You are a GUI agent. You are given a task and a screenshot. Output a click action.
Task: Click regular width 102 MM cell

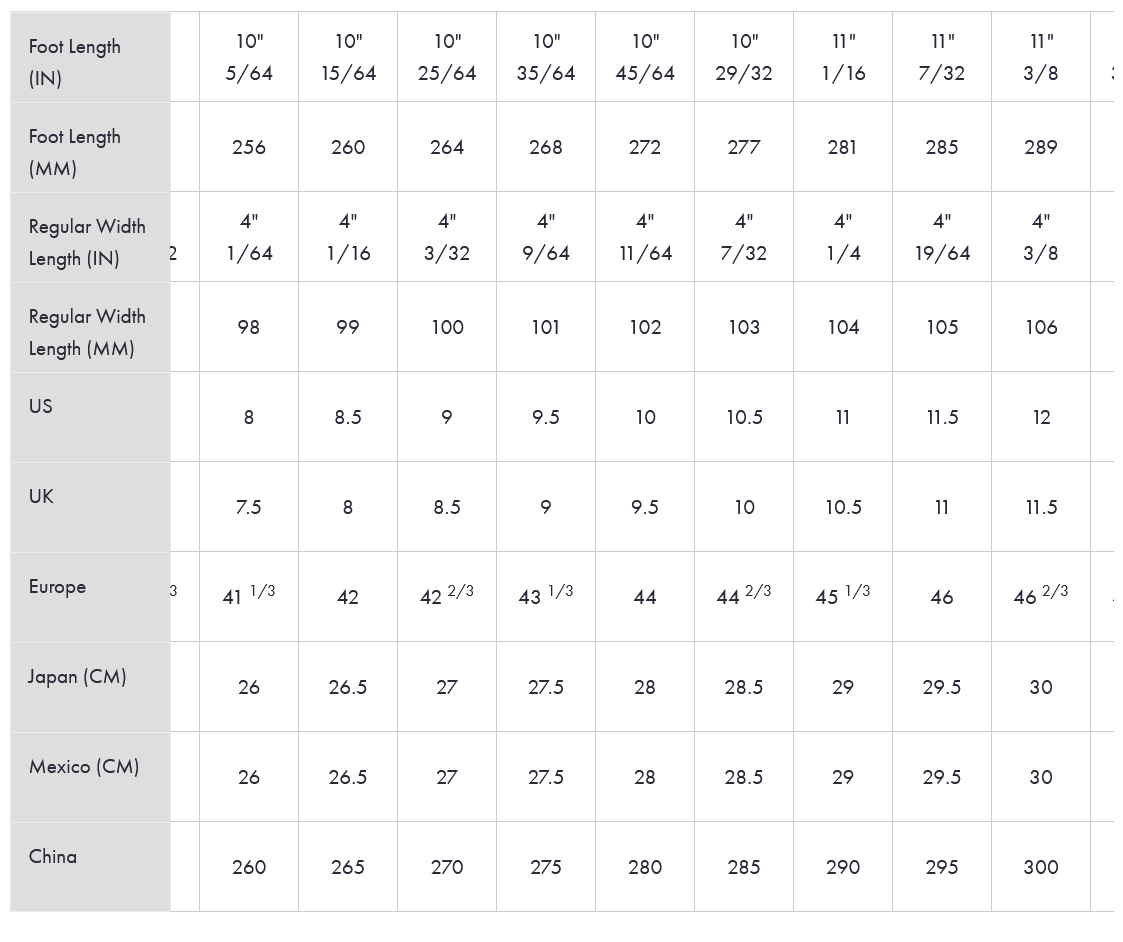coord(645,327)
